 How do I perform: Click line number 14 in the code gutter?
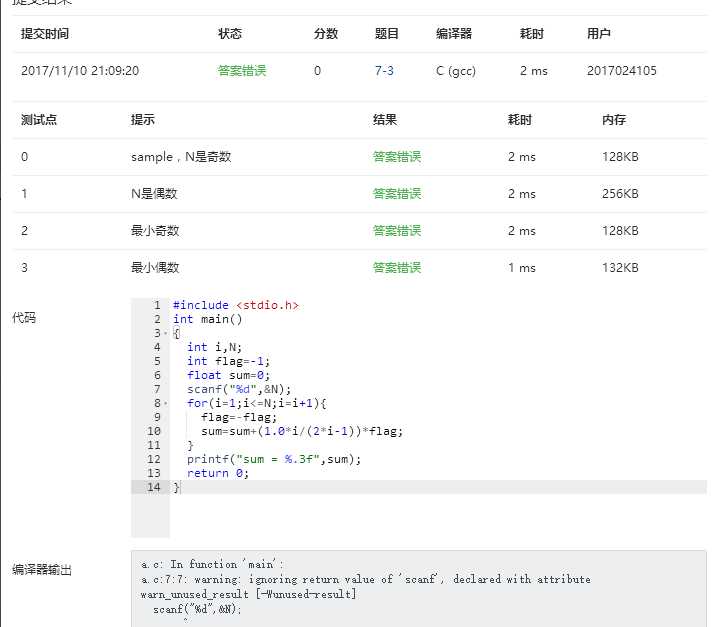(153, 487)
